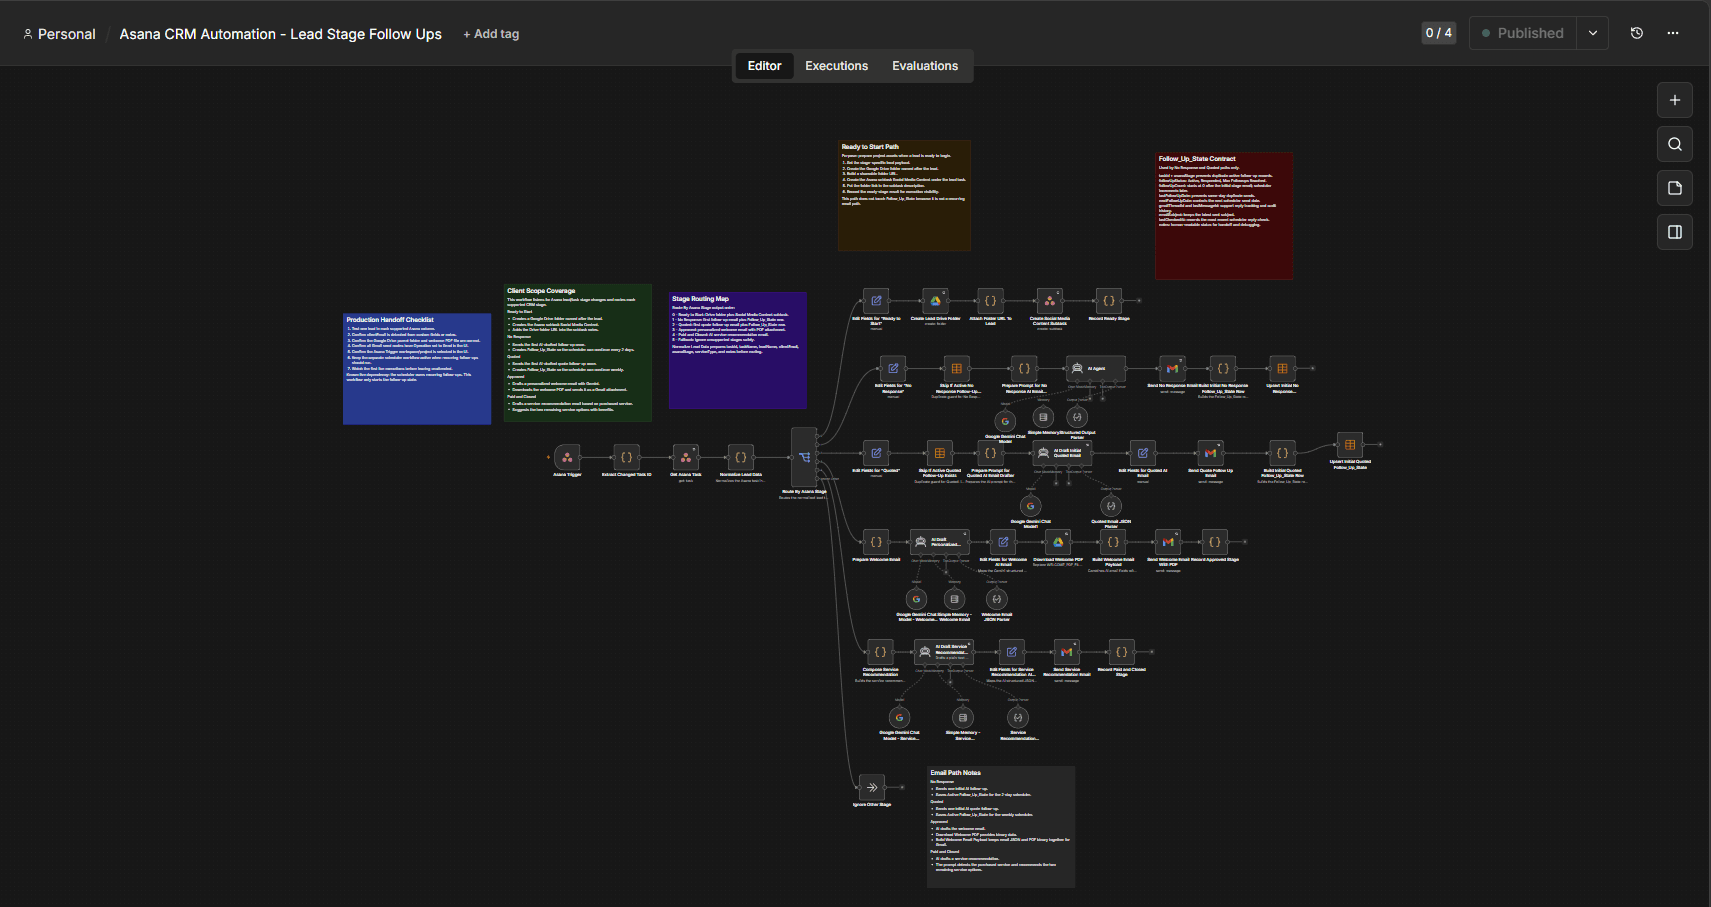Select the AI Draft Initial Quoted Email node
The image size is (1711, 907).
(x=1061, y=453)
